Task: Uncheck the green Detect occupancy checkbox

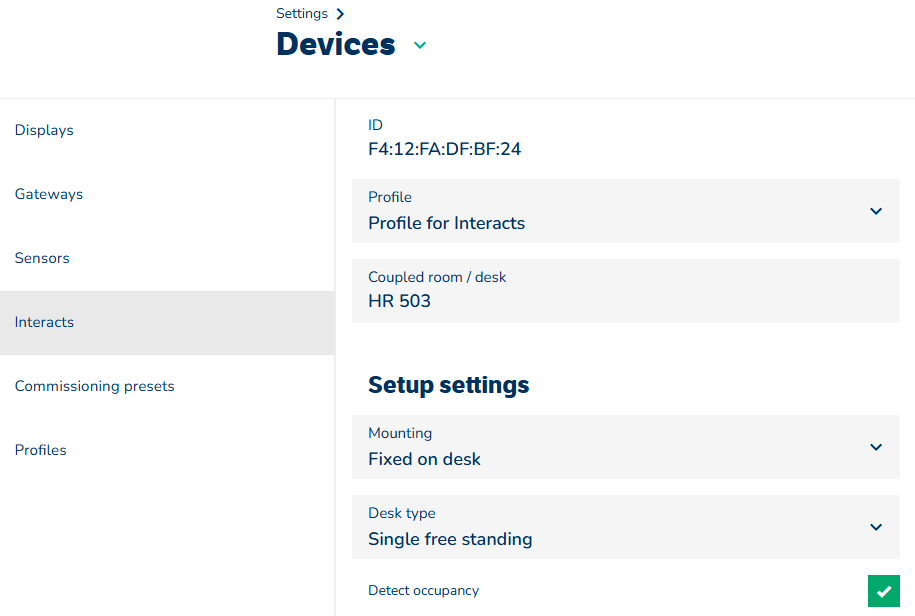Action: point(883,591)
